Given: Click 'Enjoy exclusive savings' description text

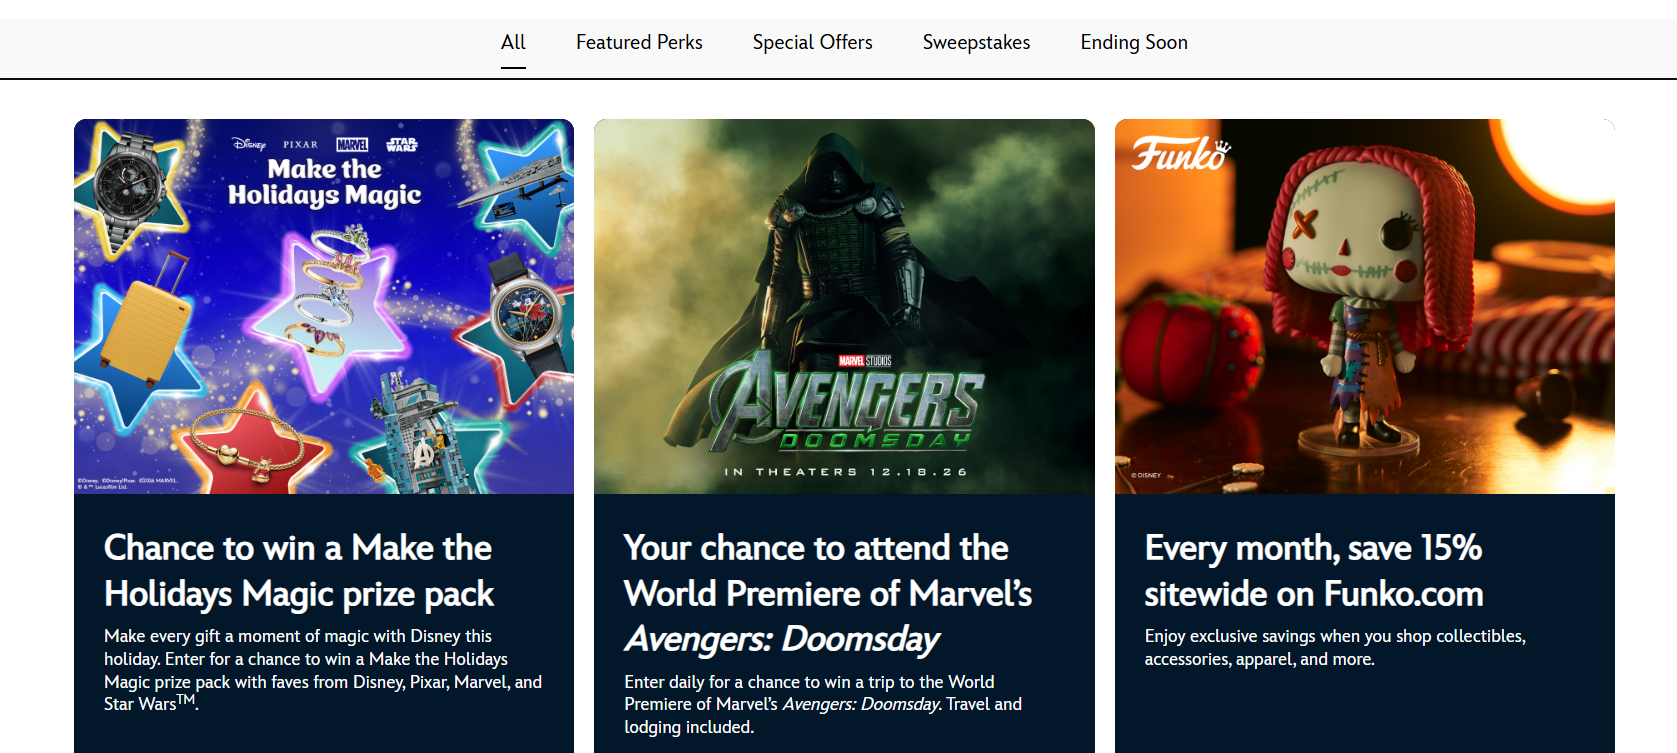Looking at the screenshot, I should click(1335, 647).
